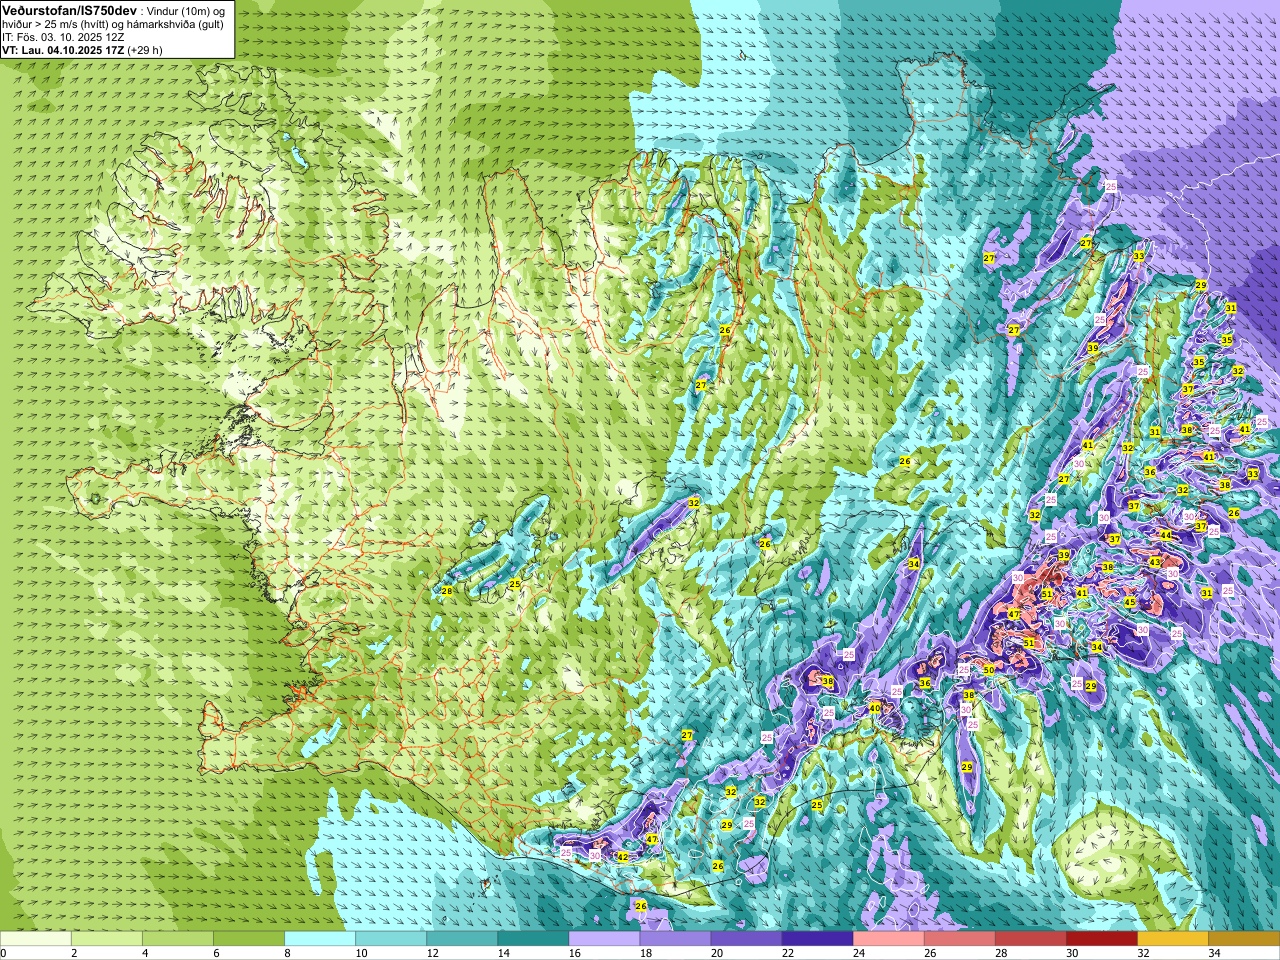Click the yellow gust label '45'
Viewport: 1280px width, 960px height.
[x=1130, y=603]
